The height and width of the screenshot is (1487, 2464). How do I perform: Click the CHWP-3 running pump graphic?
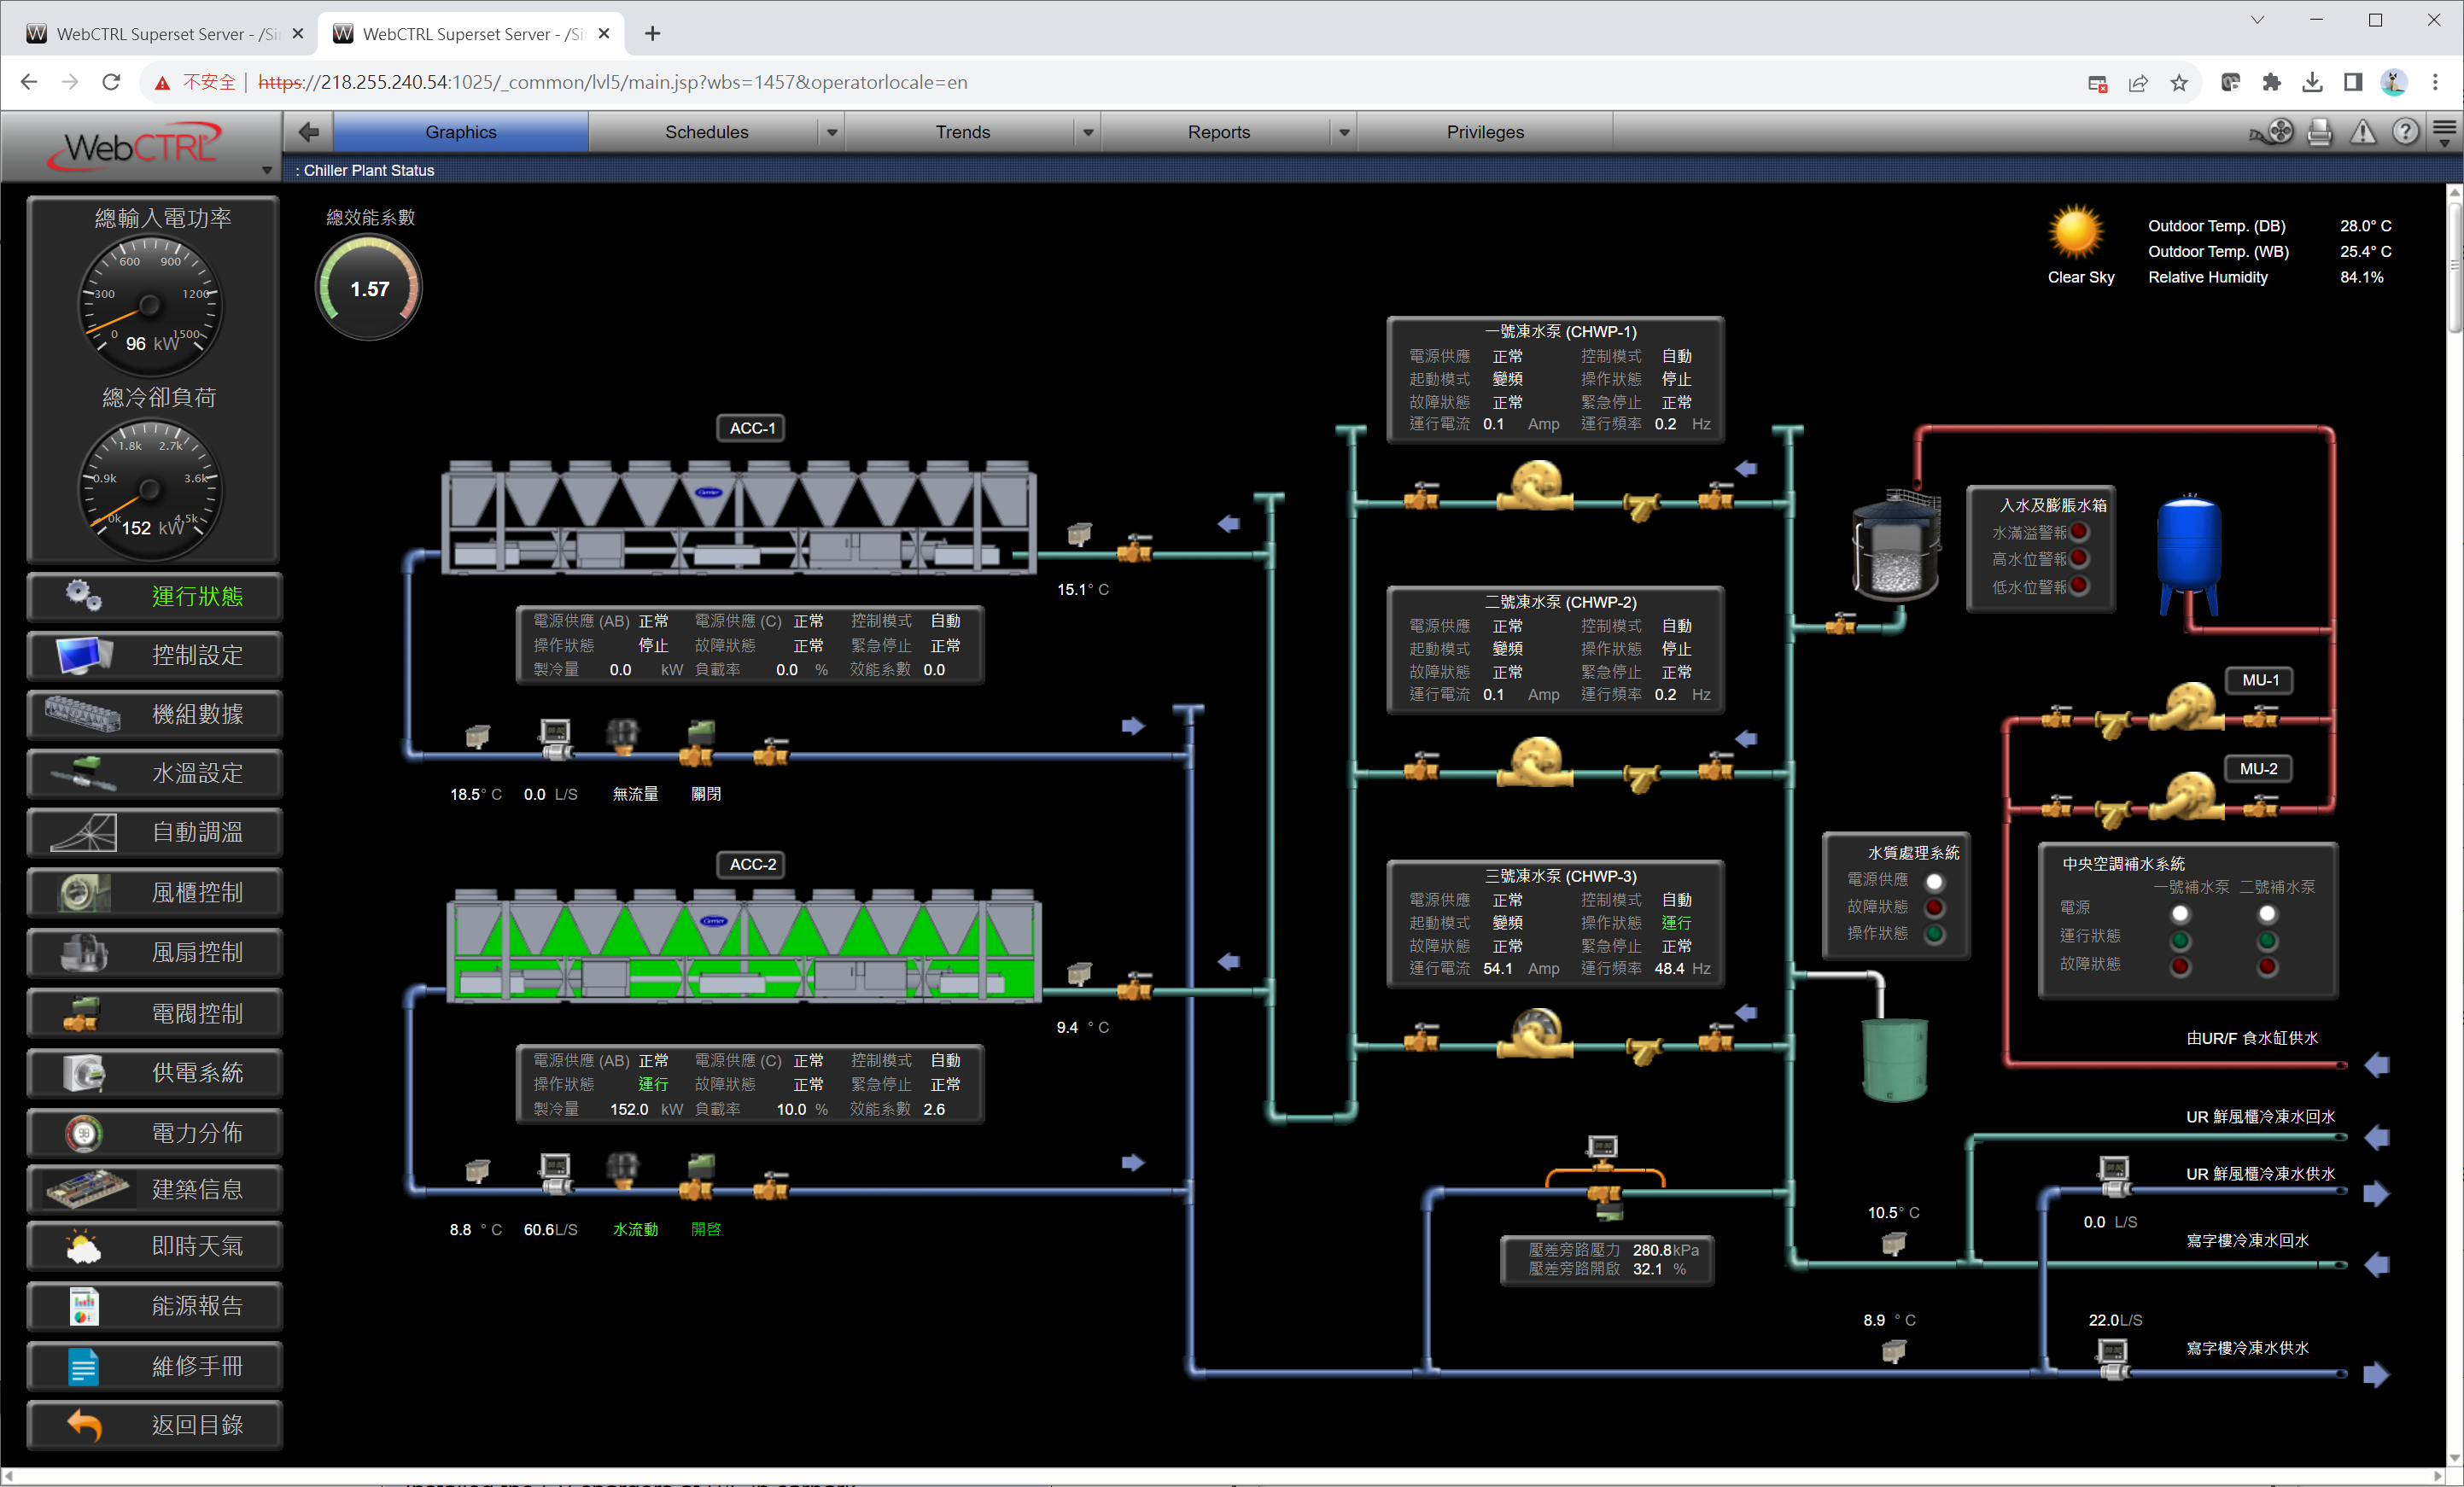1535,1033
